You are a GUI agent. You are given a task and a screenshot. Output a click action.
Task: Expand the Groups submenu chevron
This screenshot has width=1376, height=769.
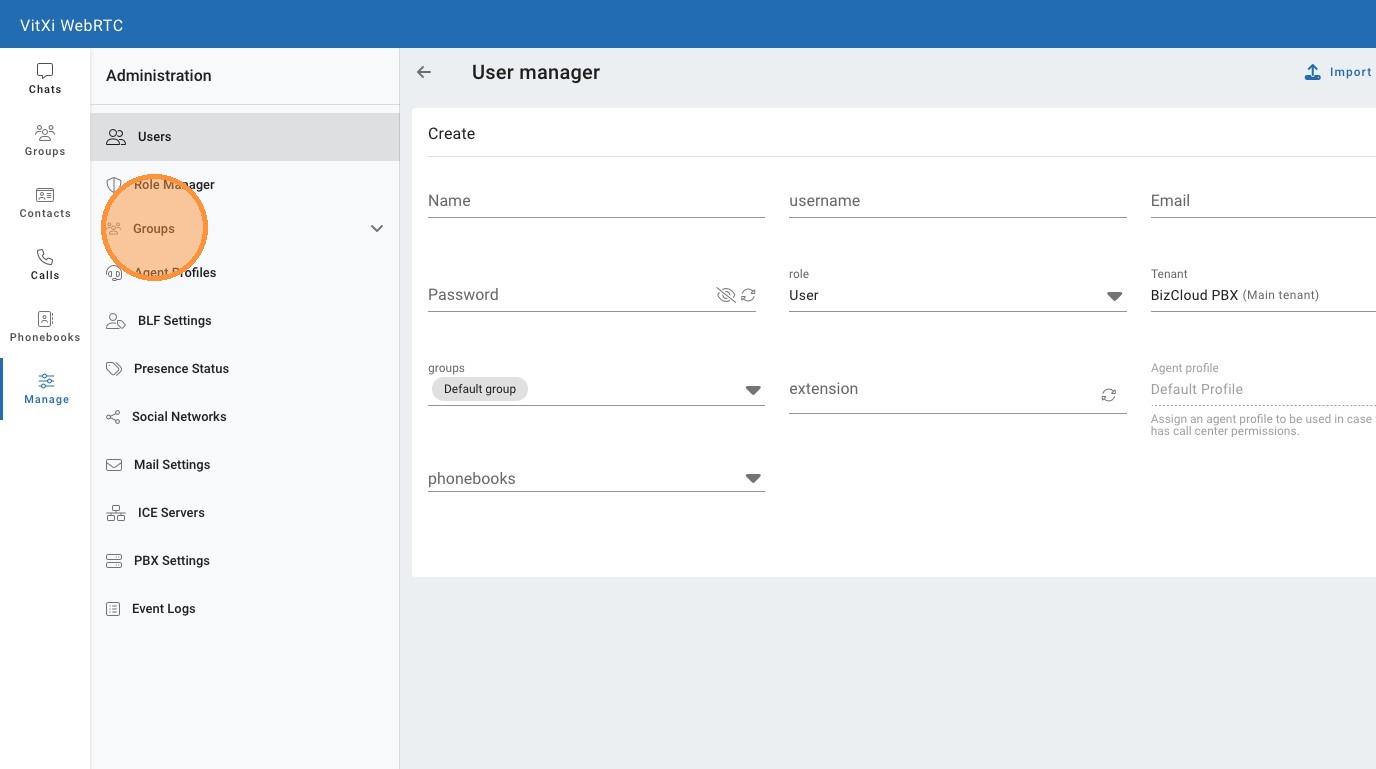pos(377,229)
